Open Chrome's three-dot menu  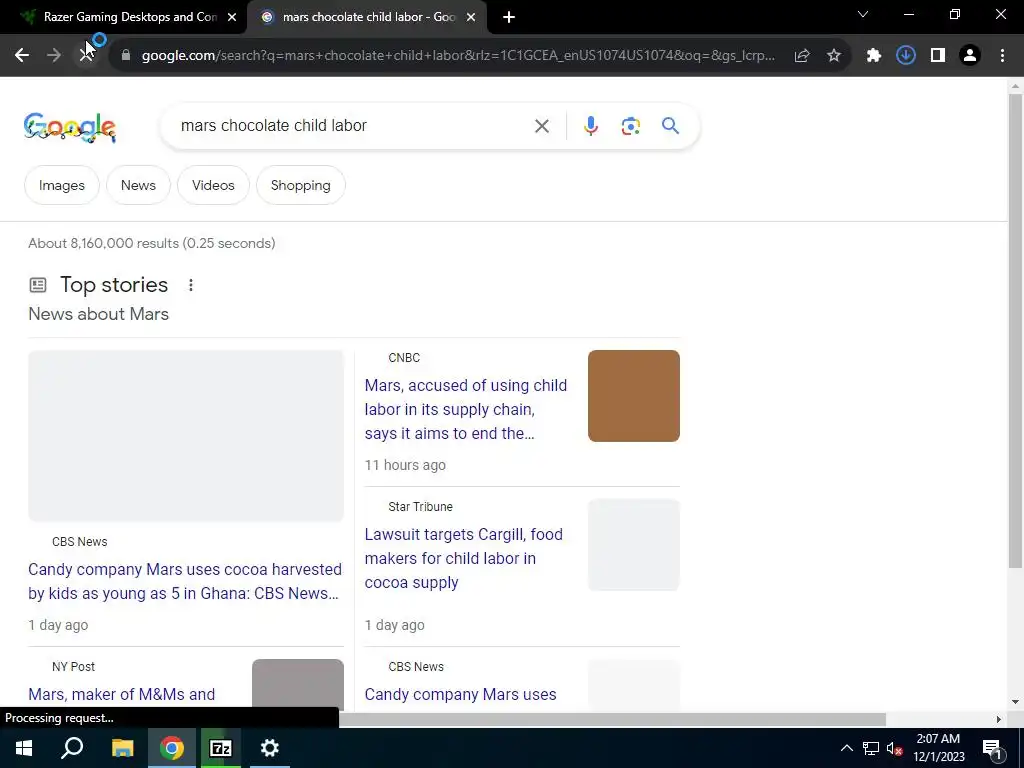[1002, 56]
